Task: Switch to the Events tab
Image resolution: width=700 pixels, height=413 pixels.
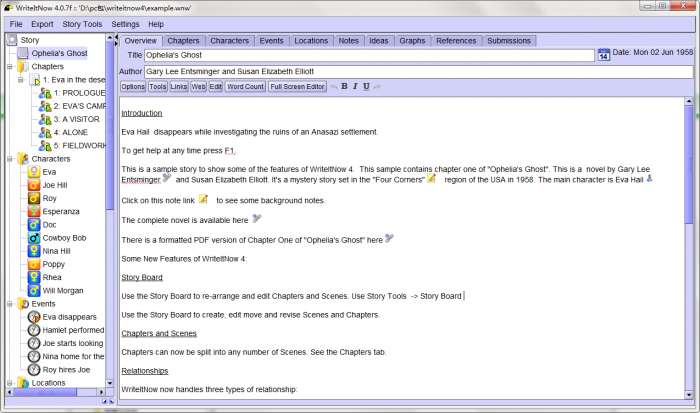Action: [271, 41]
